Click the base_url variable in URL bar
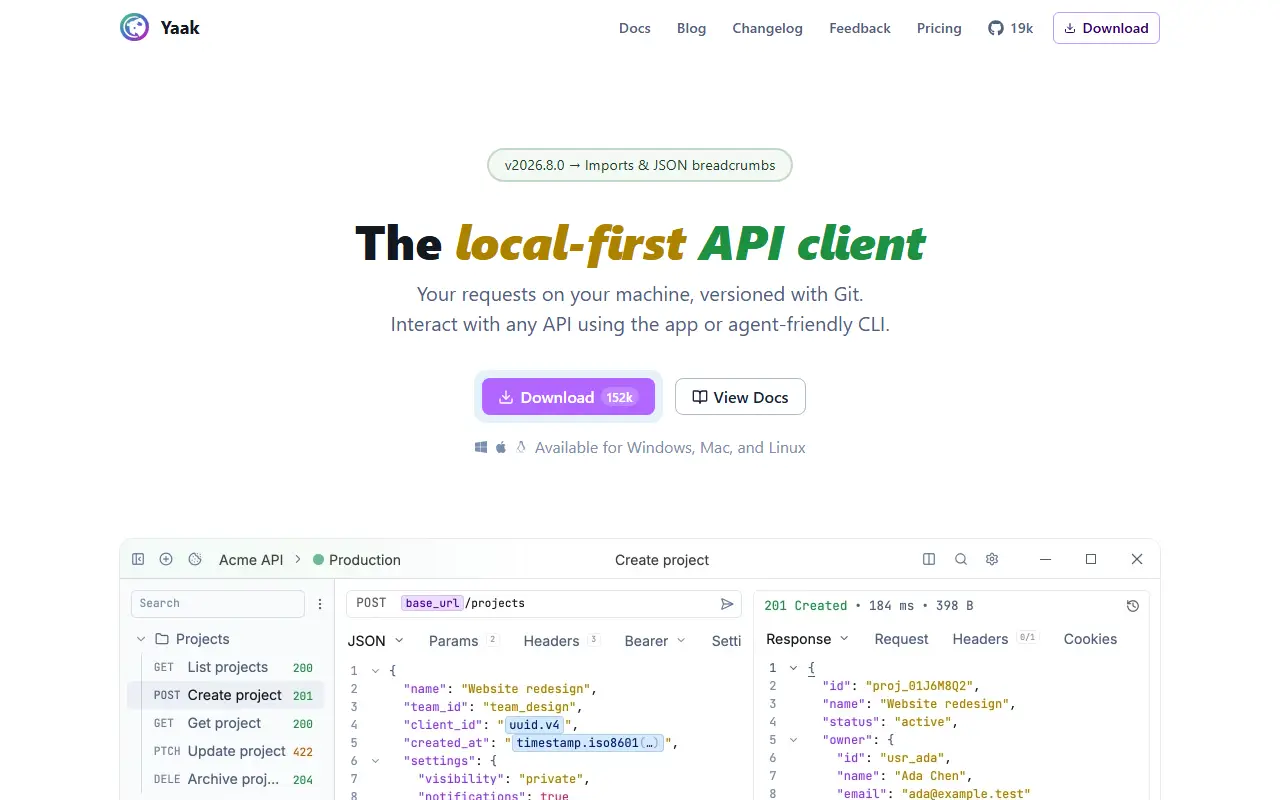The width and height of the screenshot is (1280, 800). [432, 603]
